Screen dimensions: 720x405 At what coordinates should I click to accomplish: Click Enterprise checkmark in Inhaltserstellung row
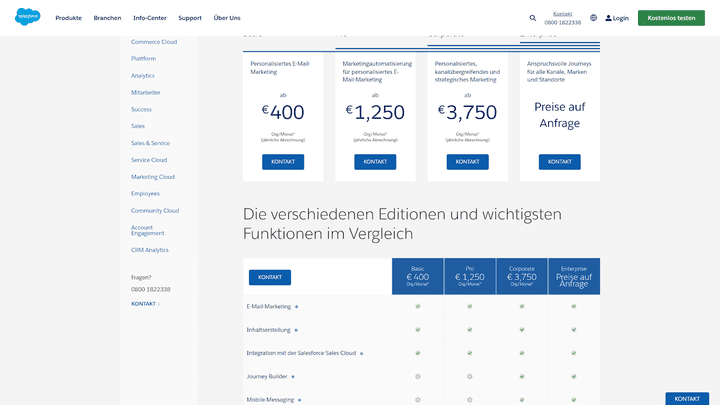click(x=574, y=330)
